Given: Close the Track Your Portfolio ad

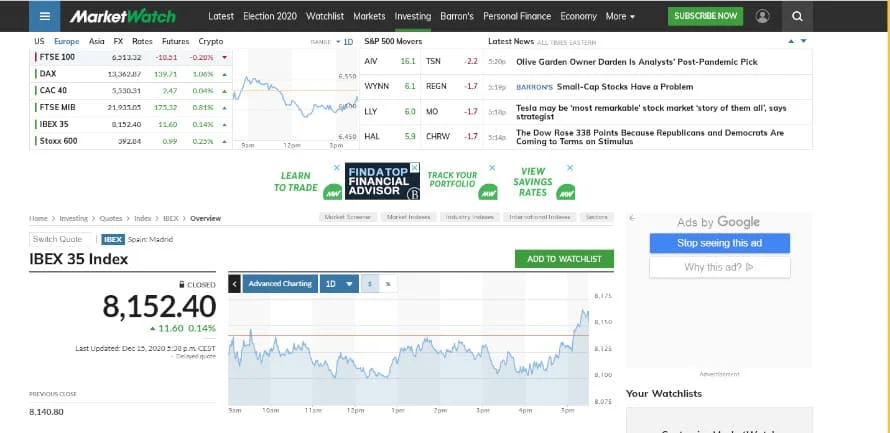Looking at the screenshot, I should coord(492,168).
